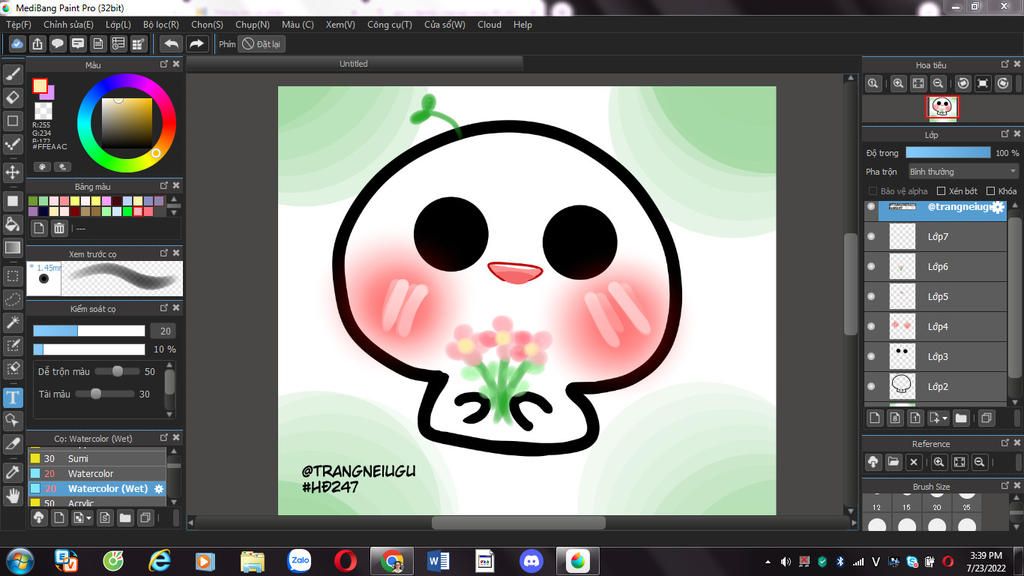Screen dimensions: 1024x576
Task: Switch to the Untitled canvas tab
Action: [x=353, y=63]
